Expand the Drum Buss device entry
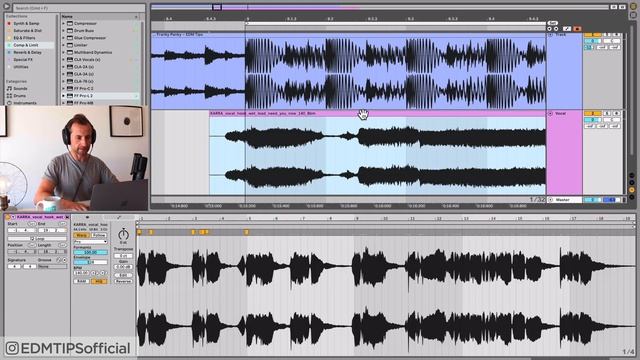 (64, 31)
